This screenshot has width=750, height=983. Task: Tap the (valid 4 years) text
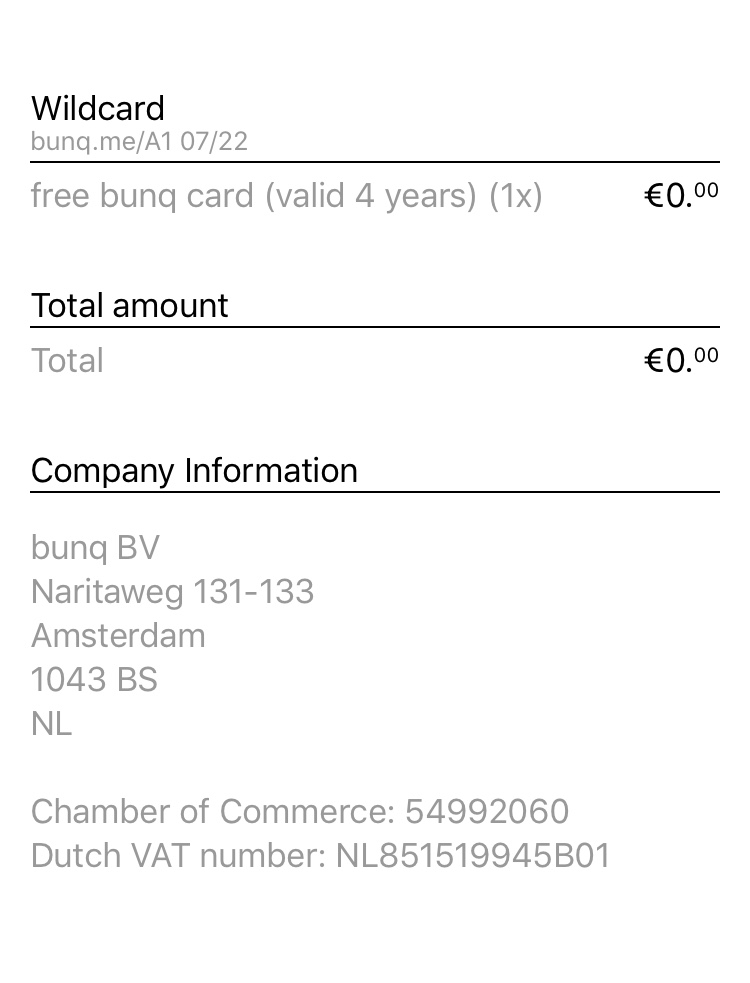coord(371,195)
